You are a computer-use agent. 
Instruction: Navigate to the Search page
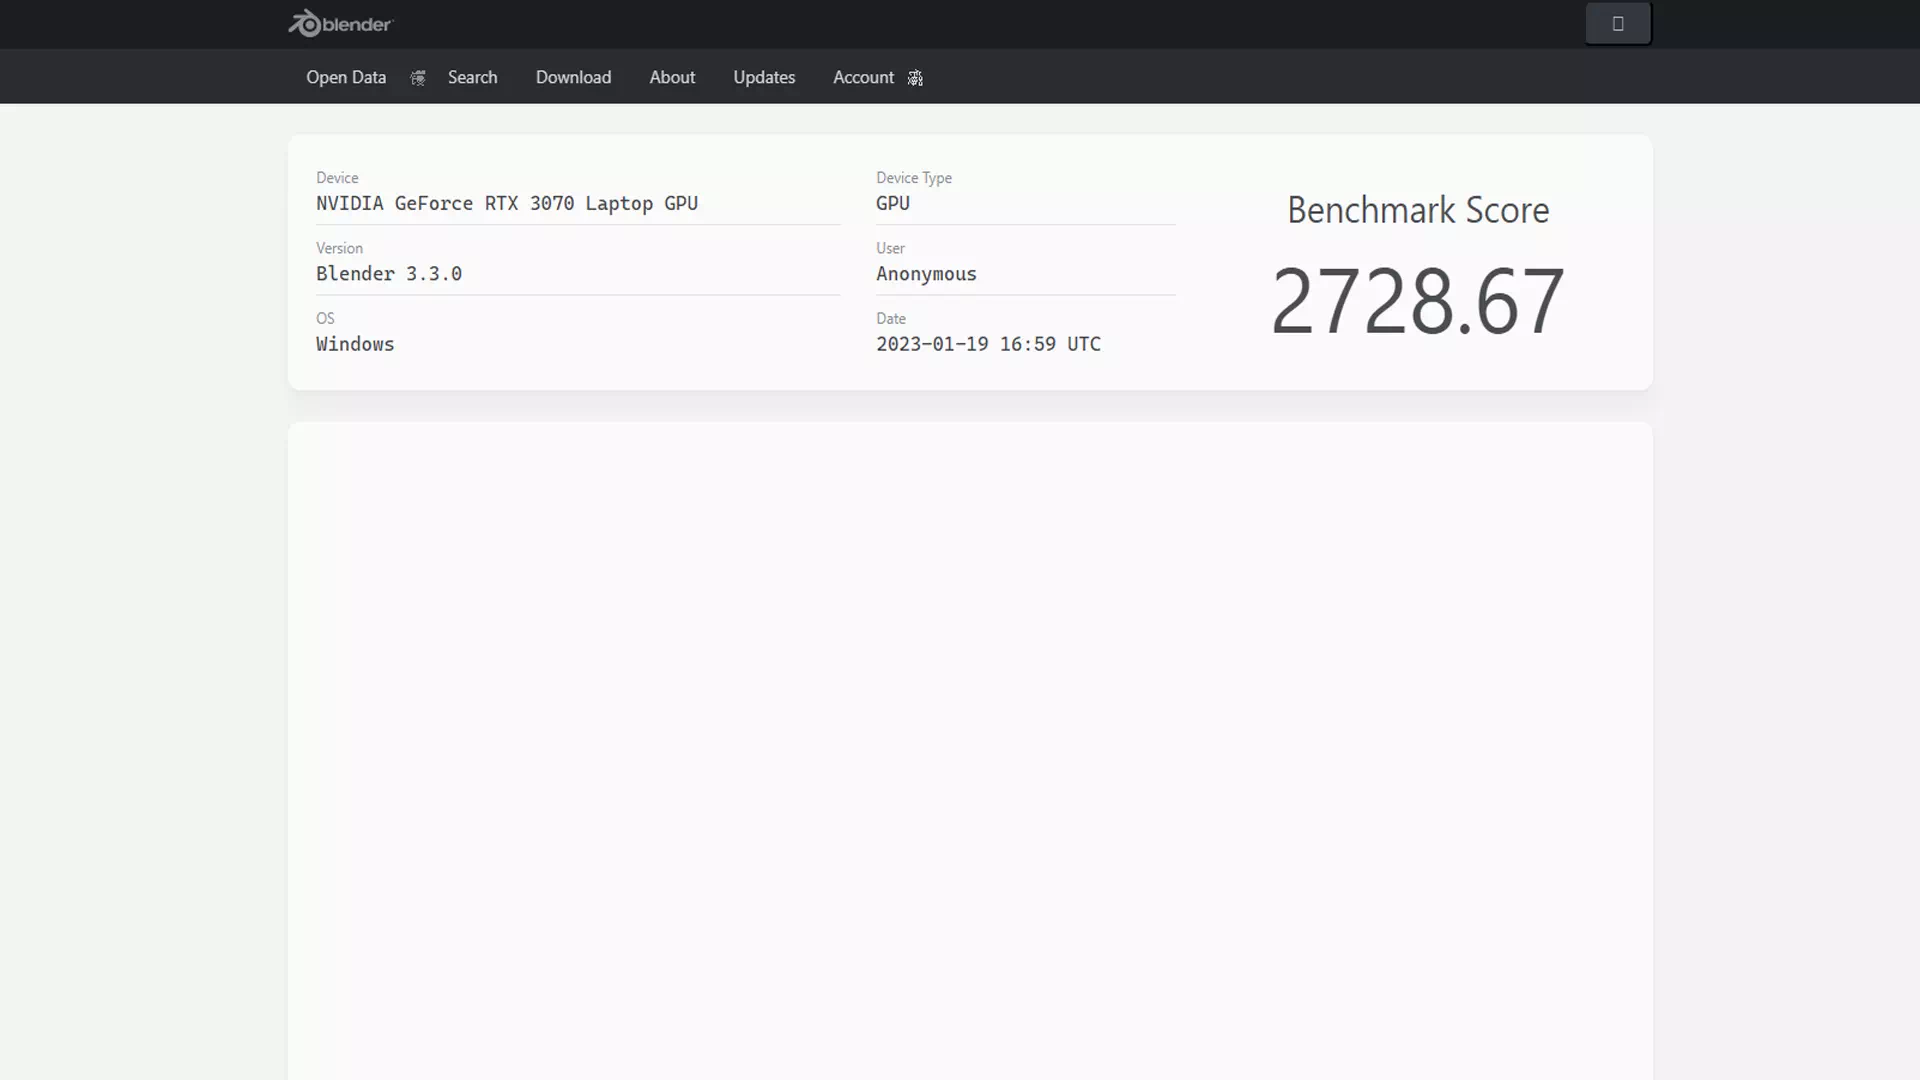pyautogui.click(x=472, y=77)
